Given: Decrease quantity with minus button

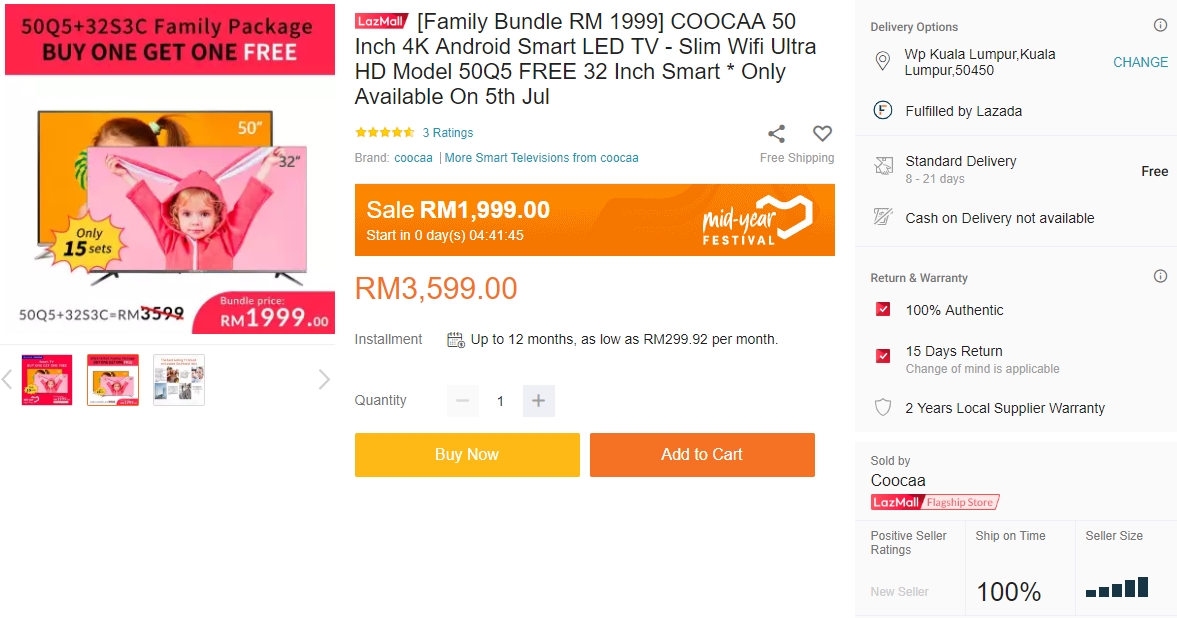Looking at the screenshot, I should (462, 401).
